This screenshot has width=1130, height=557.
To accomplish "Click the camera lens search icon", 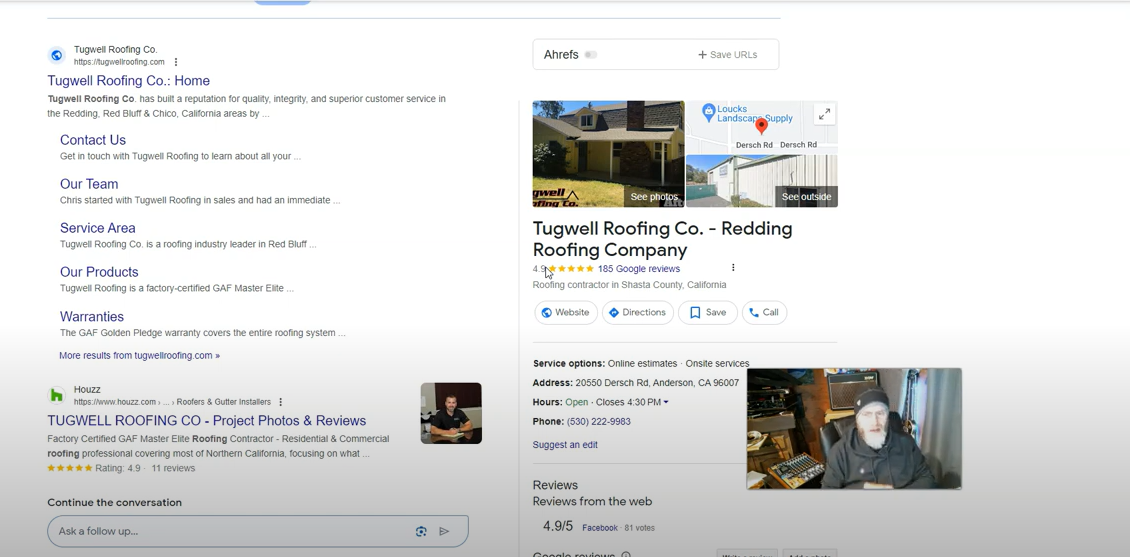I will click(421, 531).
